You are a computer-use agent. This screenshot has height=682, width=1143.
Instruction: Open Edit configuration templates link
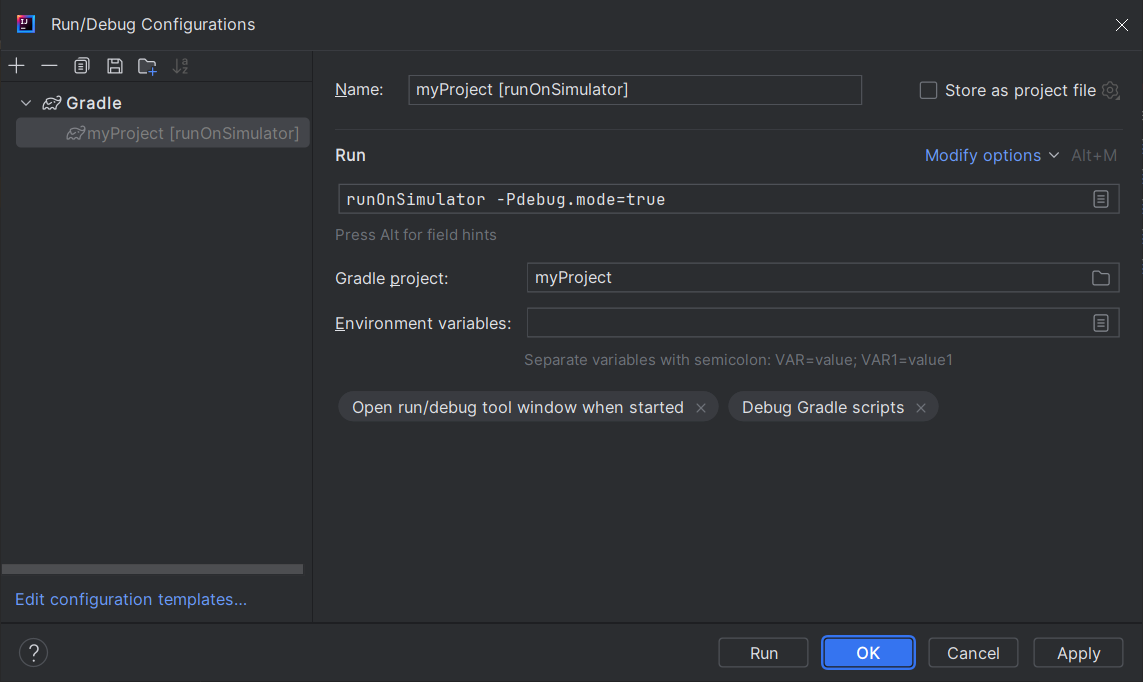[131, 599]
